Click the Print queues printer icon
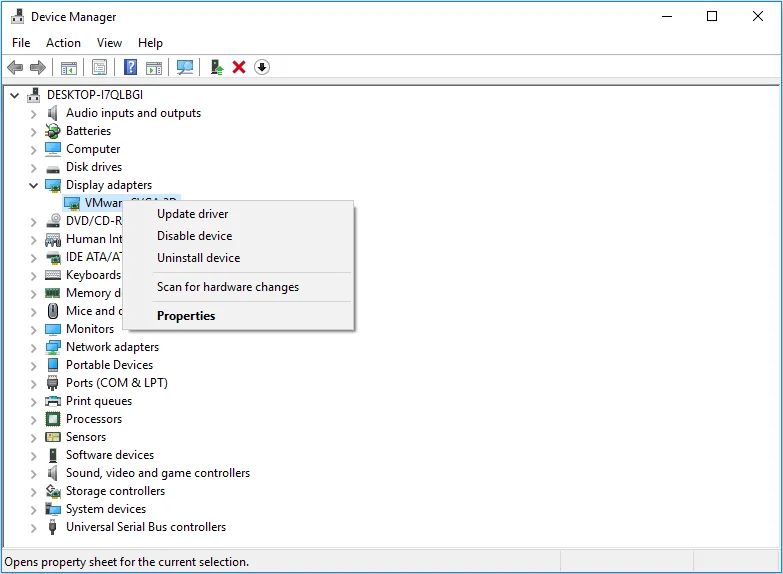This screenshot has width=783, height=574. point(52,401)
